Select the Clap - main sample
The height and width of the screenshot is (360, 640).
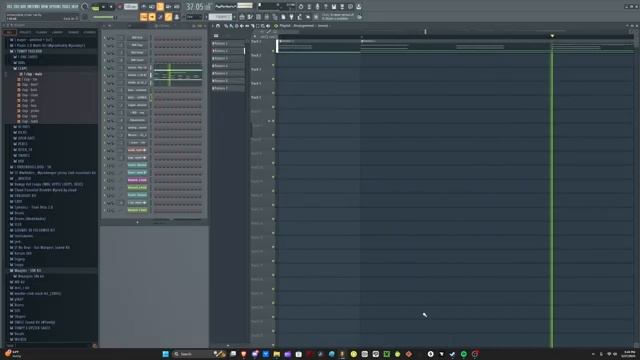pyautogui.click(x=33, y=74)
